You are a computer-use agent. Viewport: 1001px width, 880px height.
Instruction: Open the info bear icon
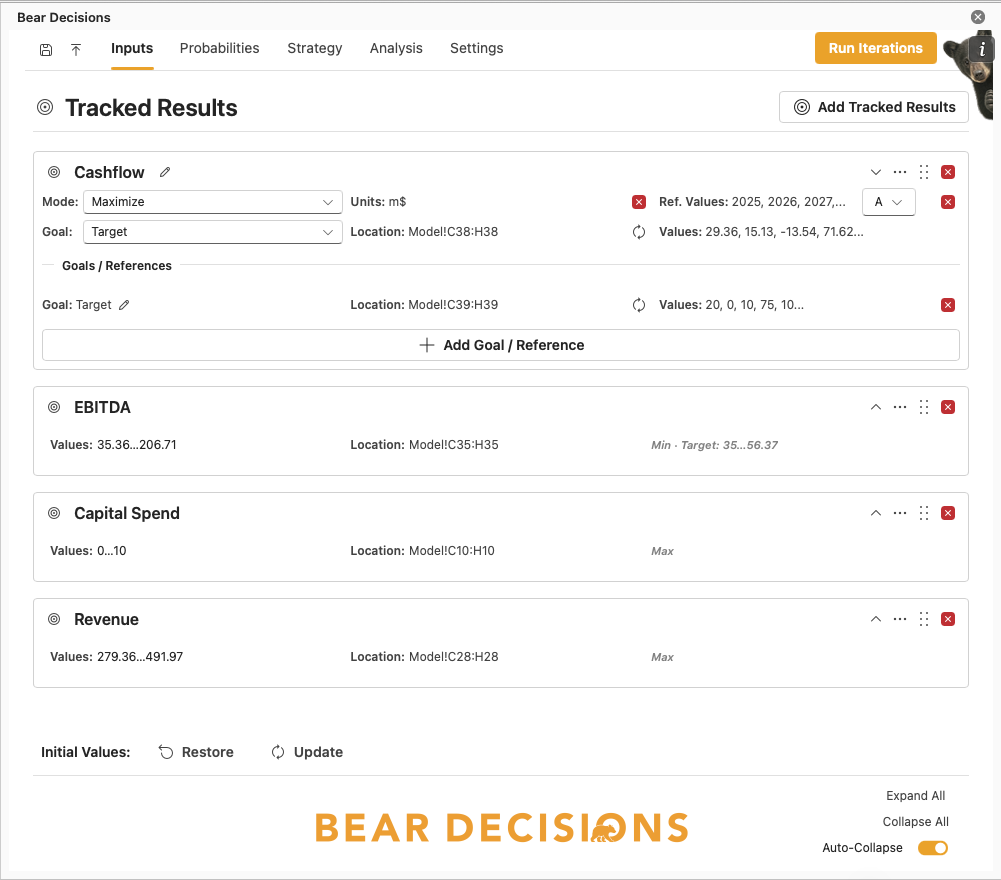982,48
